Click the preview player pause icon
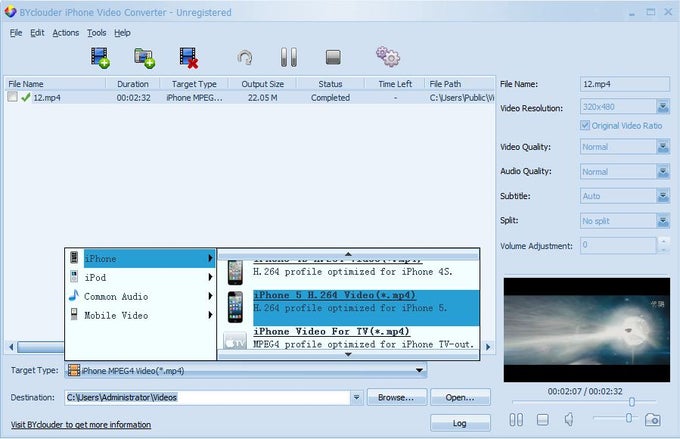 coord(516,419)
